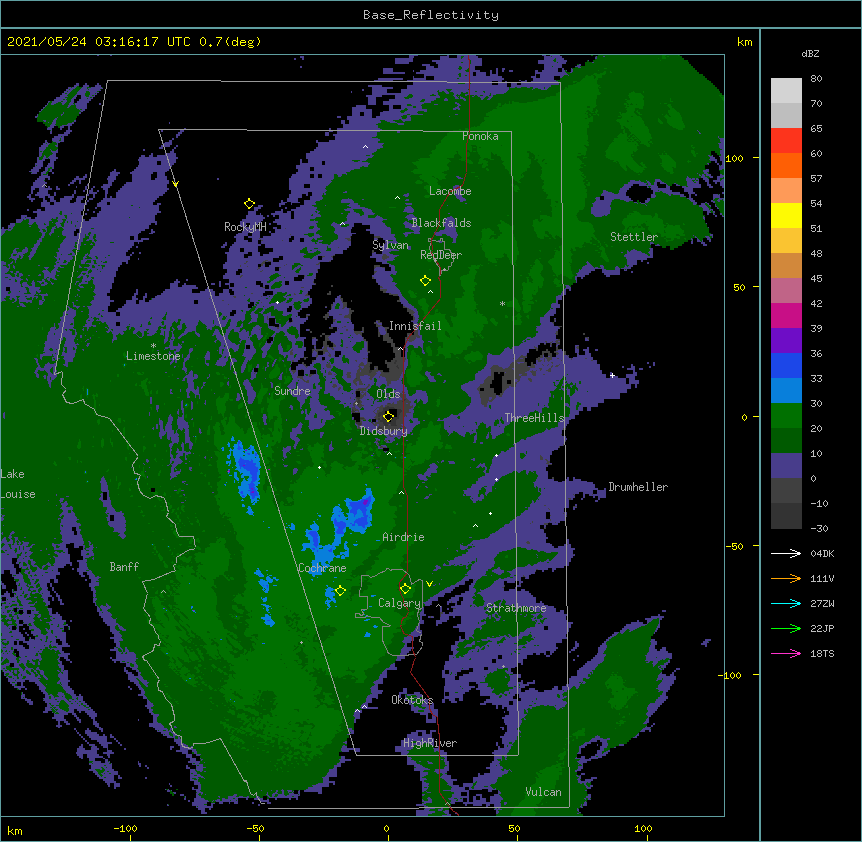Select the Banff label

[x=124, y=567]
